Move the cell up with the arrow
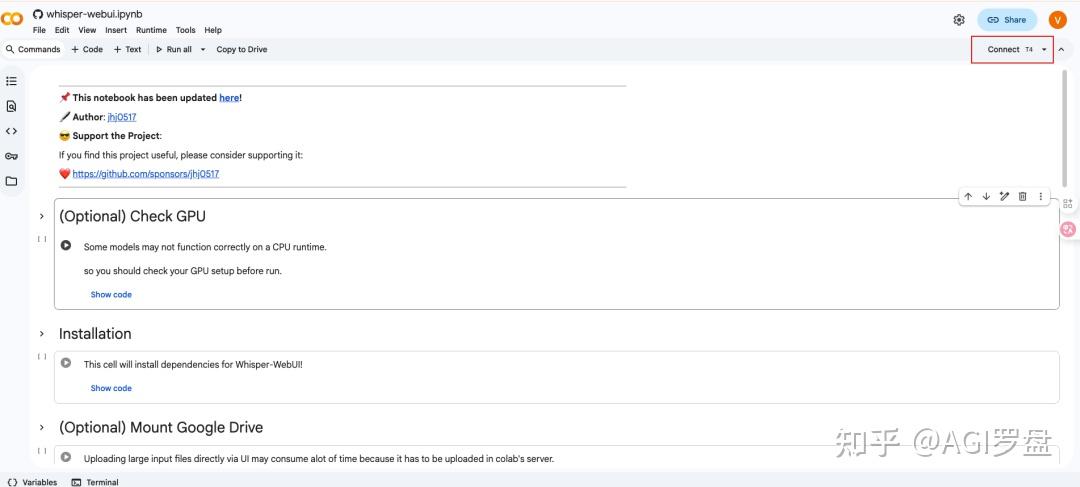 (968, 196)
